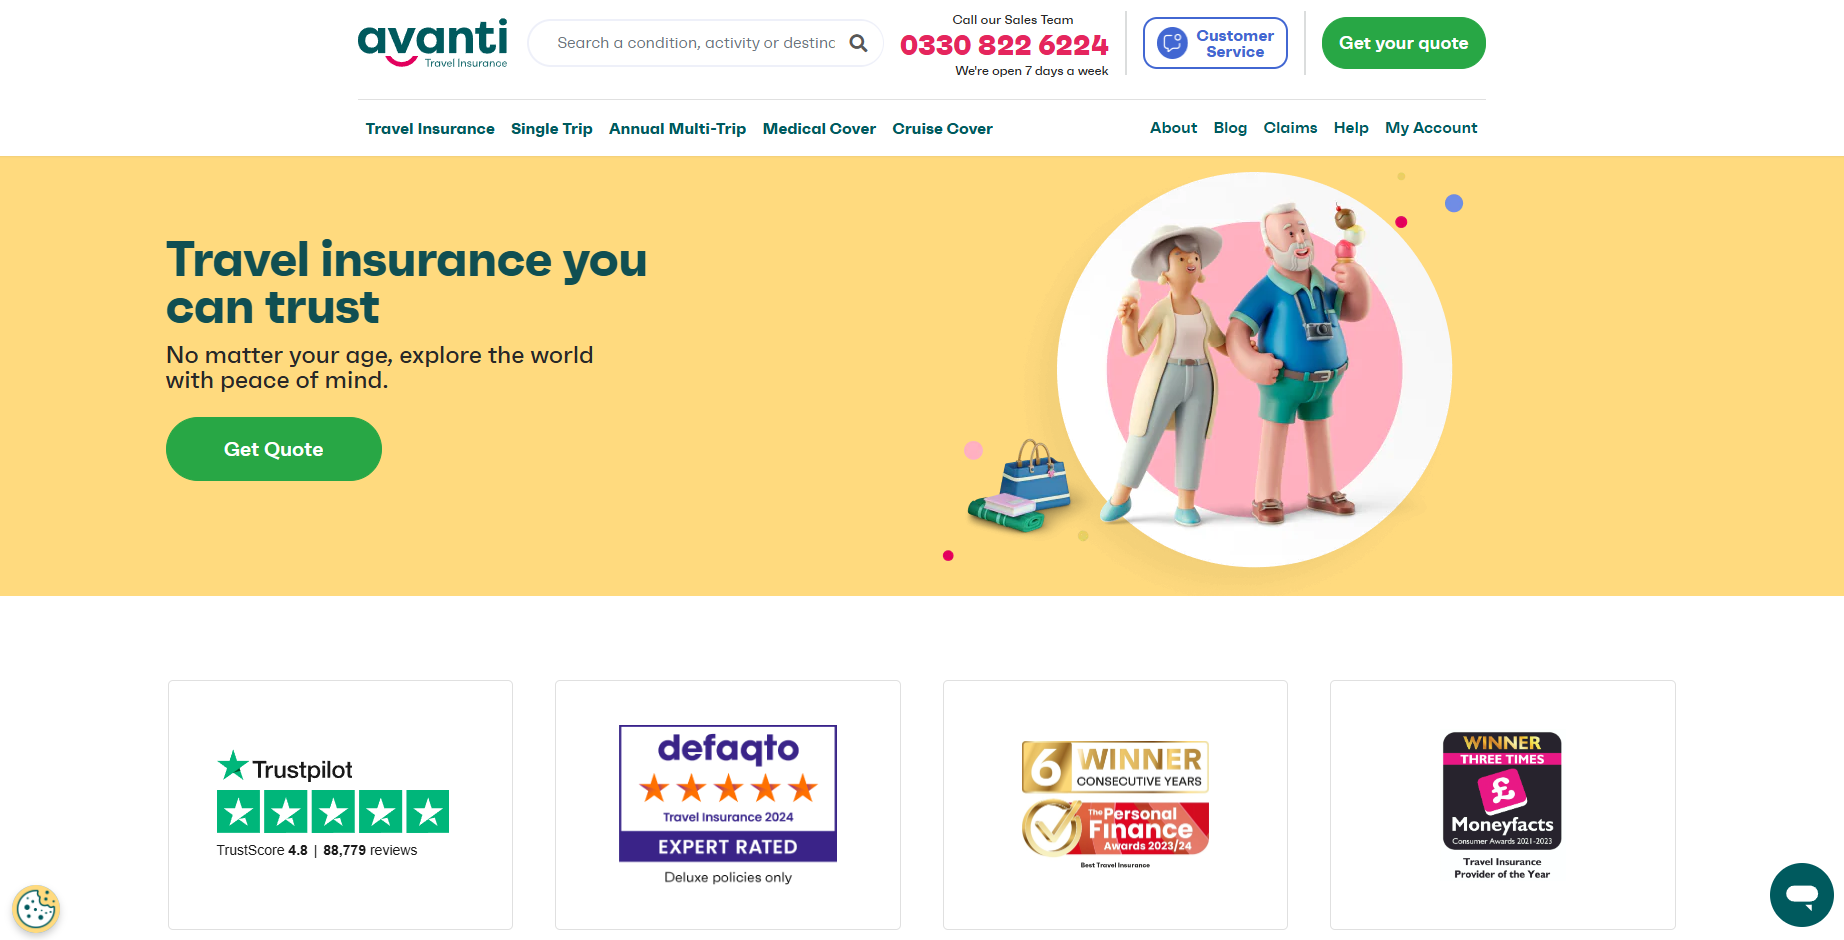Call the 0330 822 6224 sales number
Viewport: 1844px width, 940px height.
click(x=1004, y=45)
